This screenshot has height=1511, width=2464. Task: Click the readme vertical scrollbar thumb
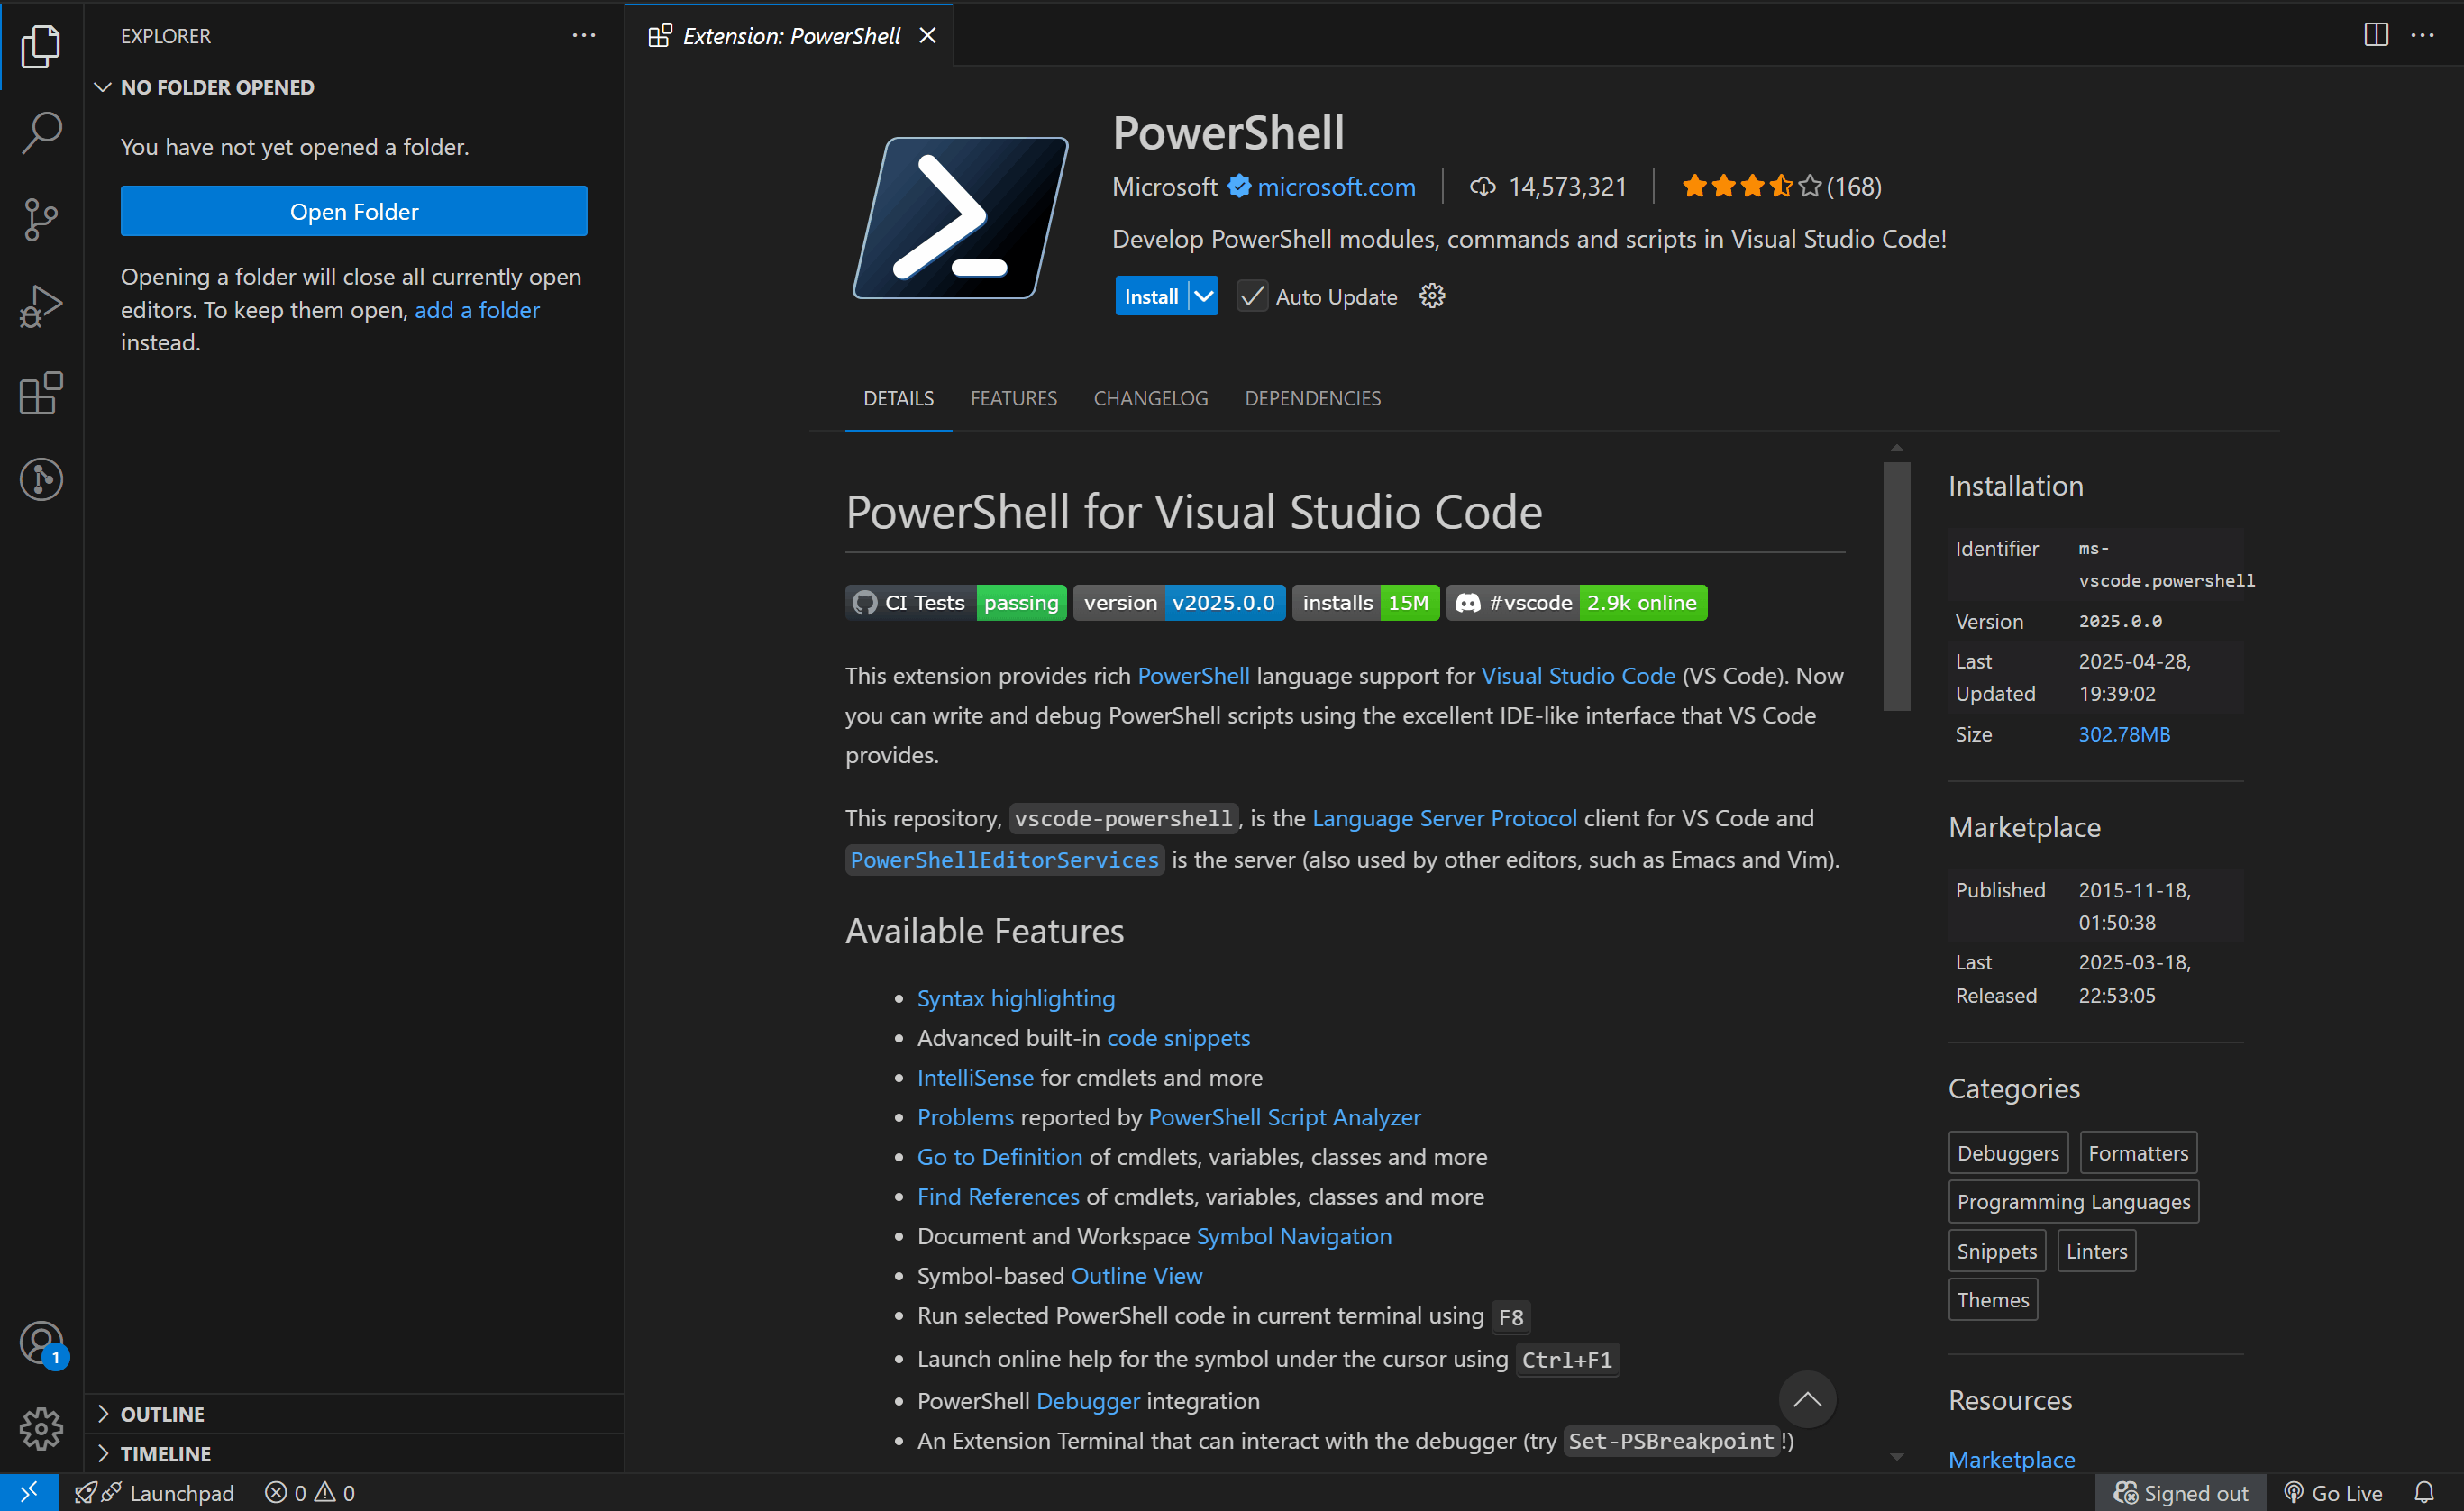(1895, 585)
